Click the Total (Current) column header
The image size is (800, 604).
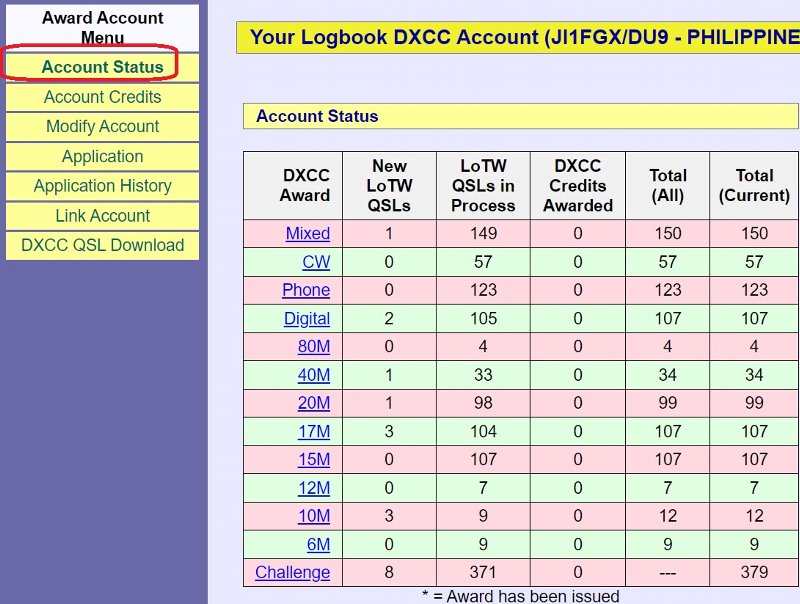pos(754,185)
